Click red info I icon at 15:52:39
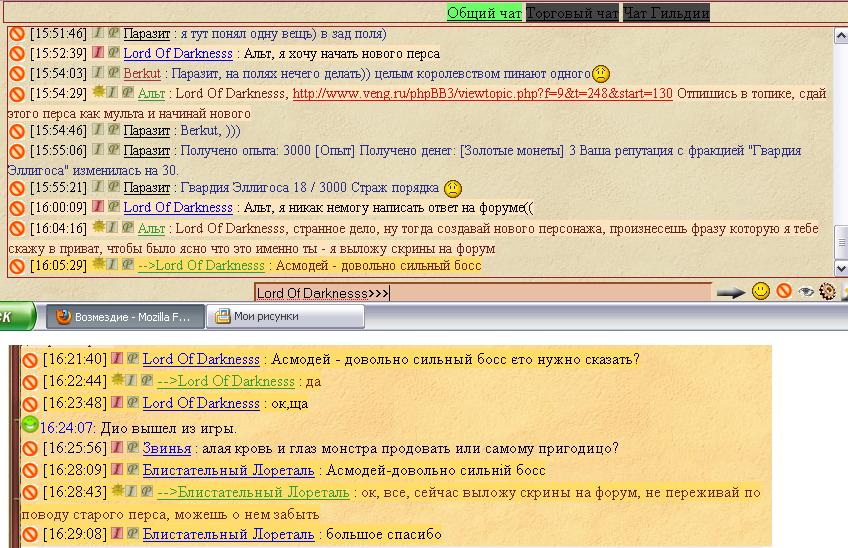 pyautogui.click(x=98, y=52)
